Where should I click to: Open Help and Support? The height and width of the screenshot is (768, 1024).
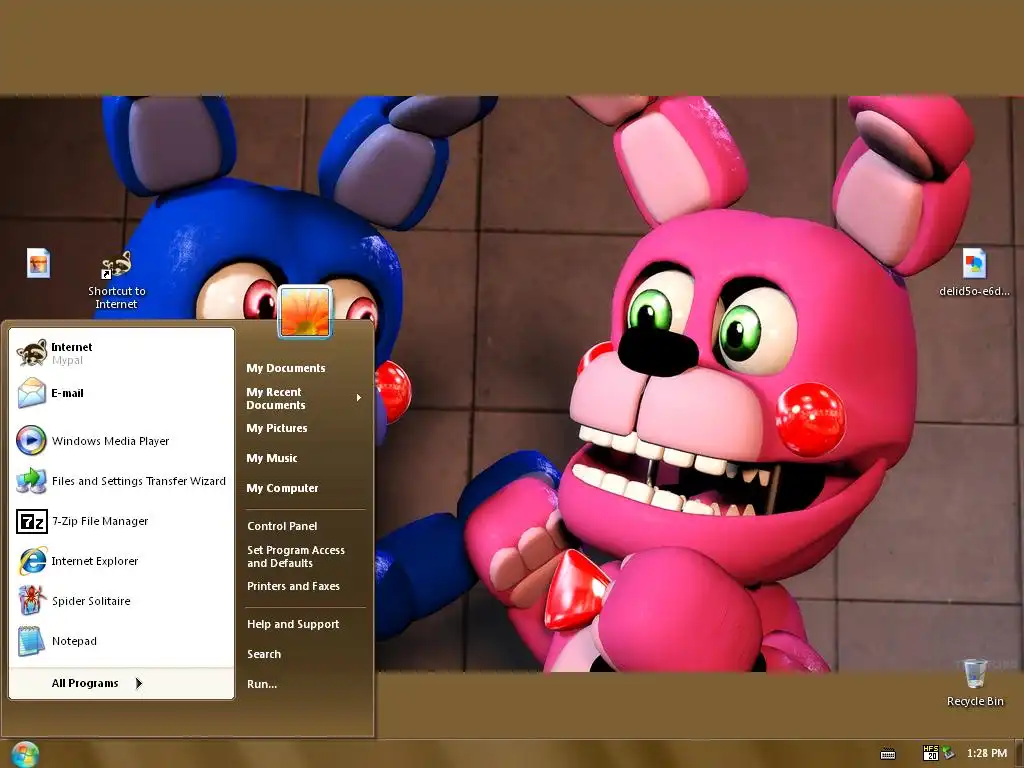point(293,624)
